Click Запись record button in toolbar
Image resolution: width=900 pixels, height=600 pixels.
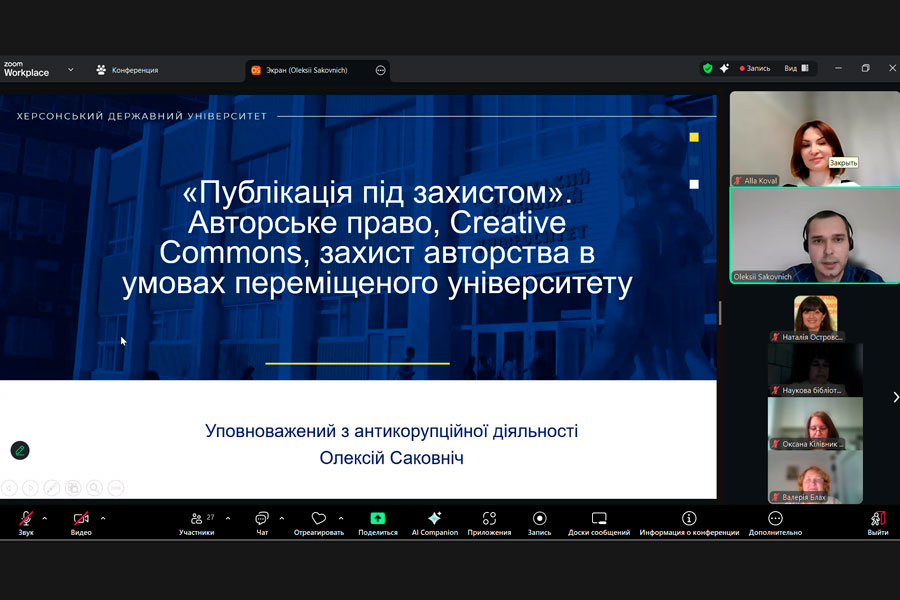click(540, 523)
